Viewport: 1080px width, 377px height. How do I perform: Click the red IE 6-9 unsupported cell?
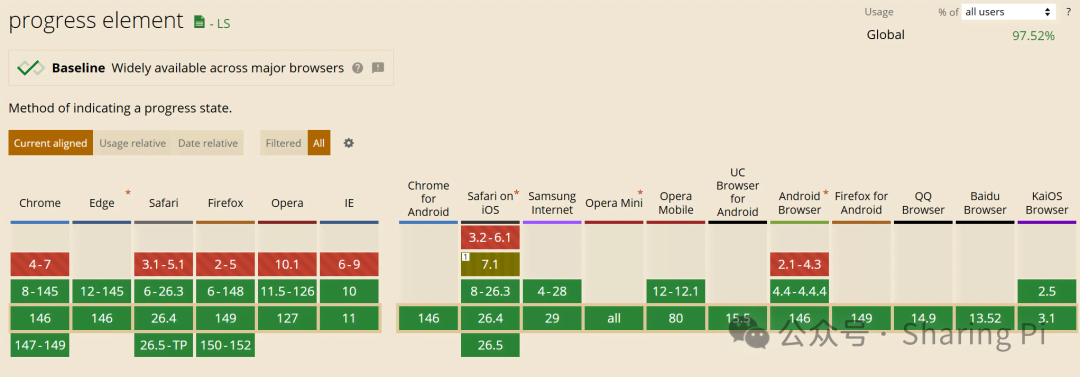coord(349,265)
